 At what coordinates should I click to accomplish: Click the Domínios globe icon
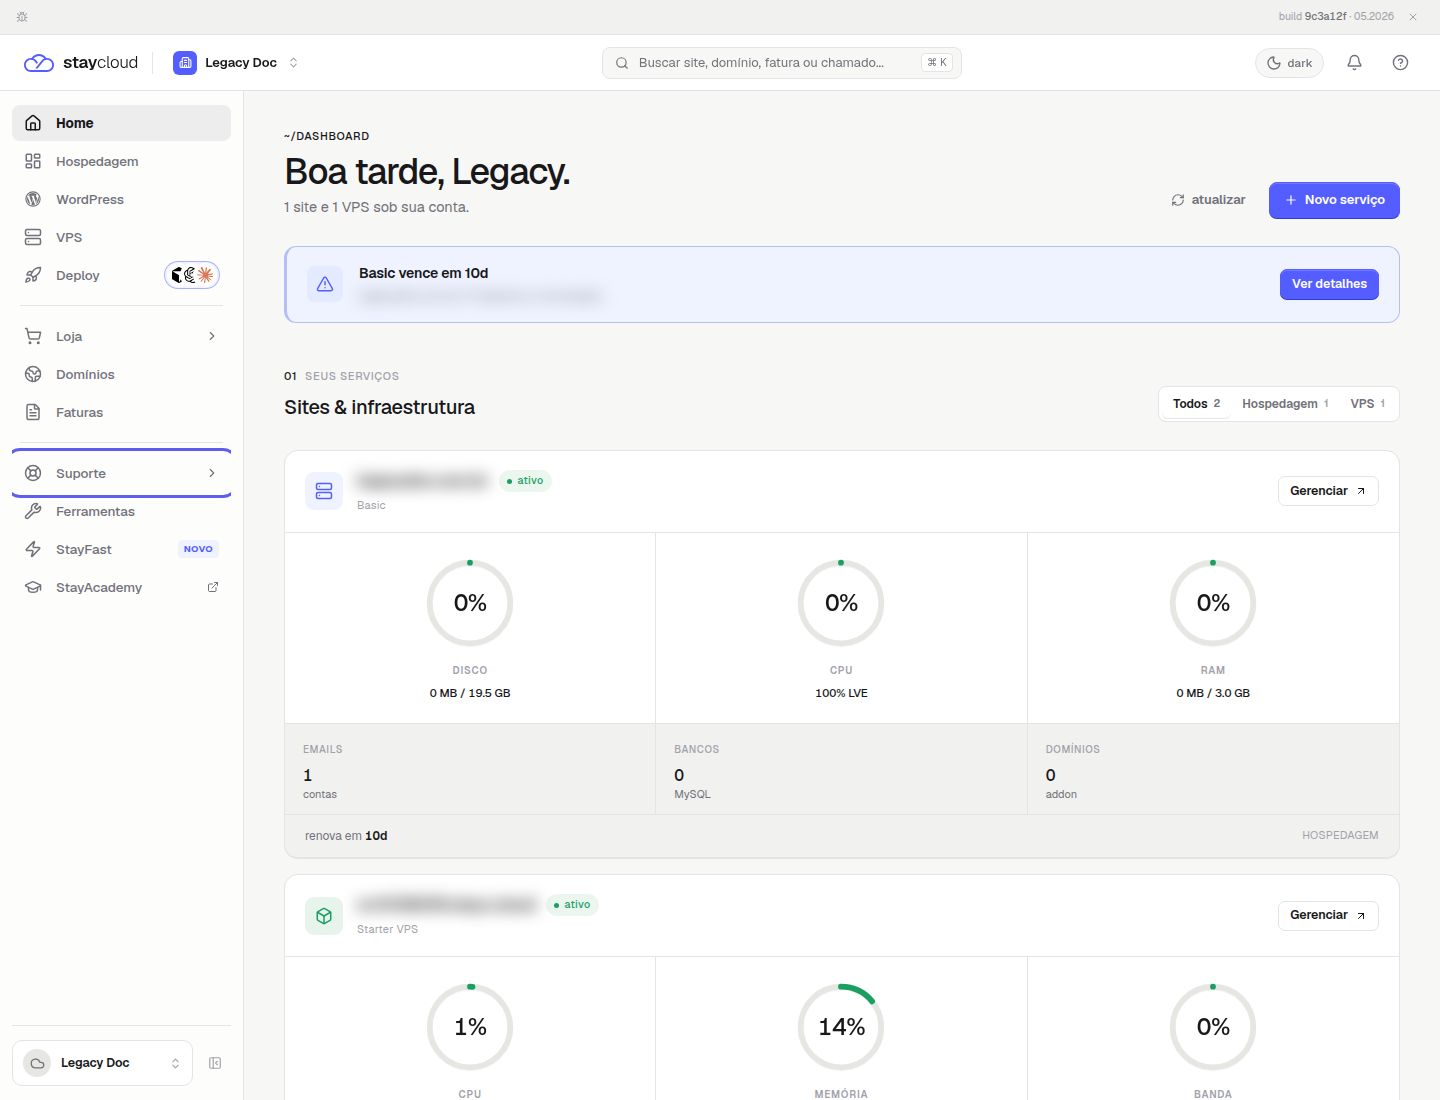pyautogui.click(x=33, y=374)
